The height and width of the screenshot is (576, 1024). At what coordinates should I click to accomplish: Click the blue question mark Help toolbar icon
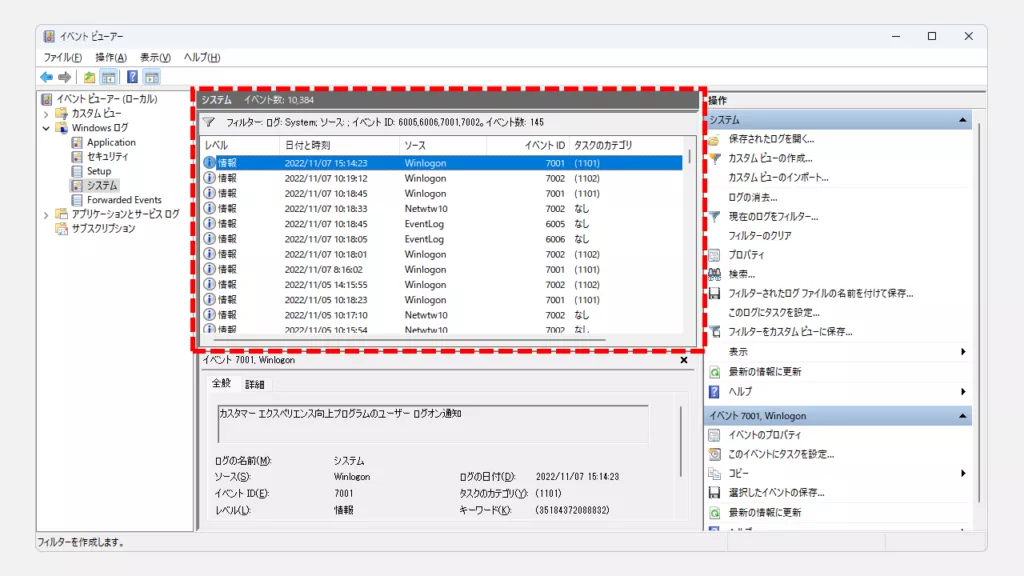(132, 77)
